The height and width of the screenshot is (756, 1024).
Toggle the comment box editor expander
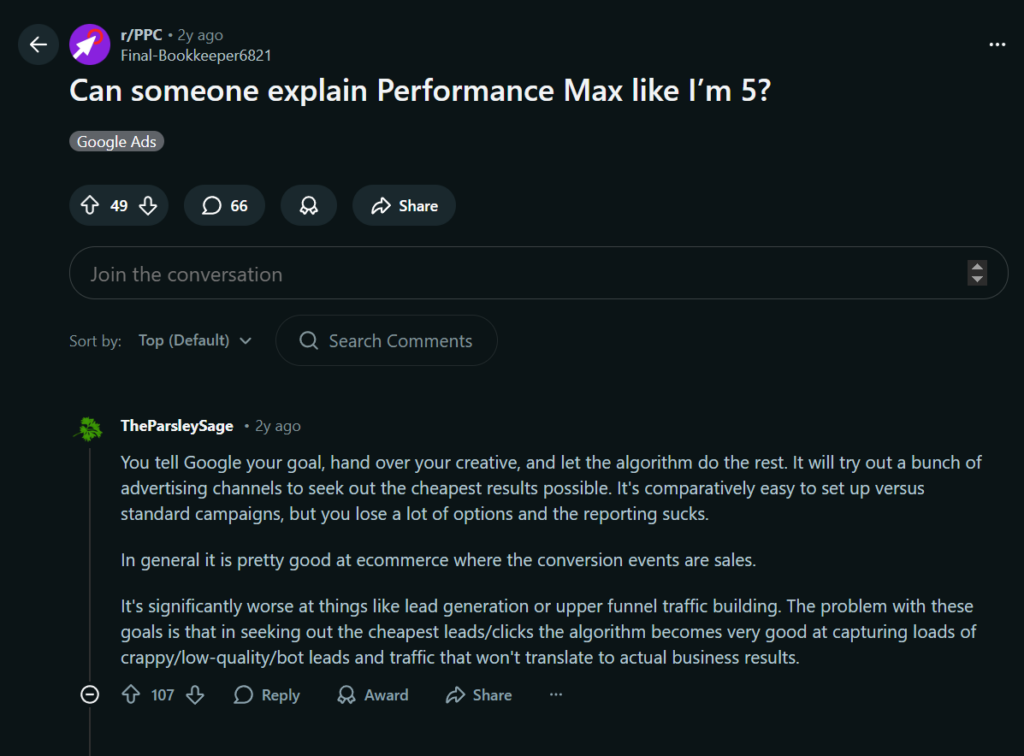[977, 273]
